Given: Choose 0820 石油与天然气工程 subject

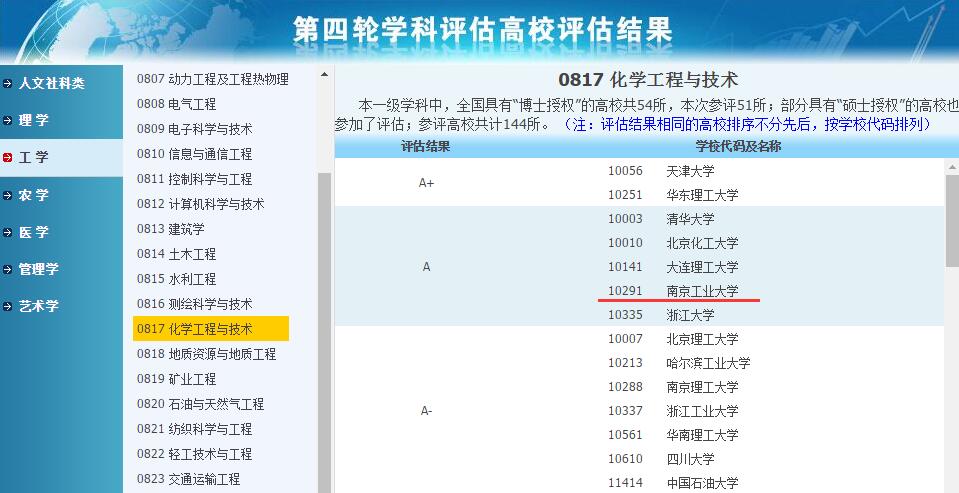Looking at the screenshot, I should click(200, 404).
